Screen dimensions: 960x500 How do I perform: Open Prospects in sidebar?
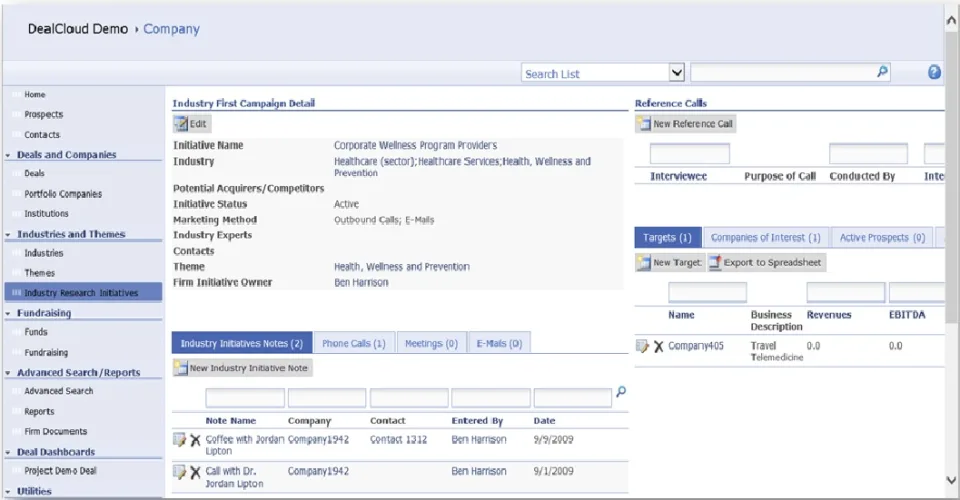click(43, 114)
